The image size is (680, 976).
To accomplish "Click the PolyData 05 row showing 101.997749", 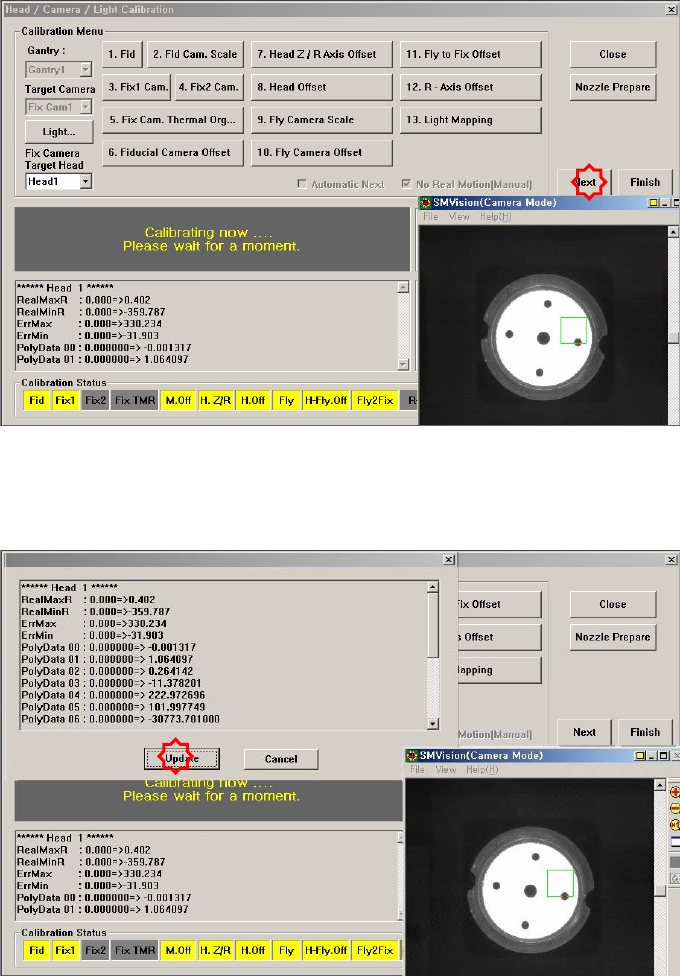I will 113,706.
